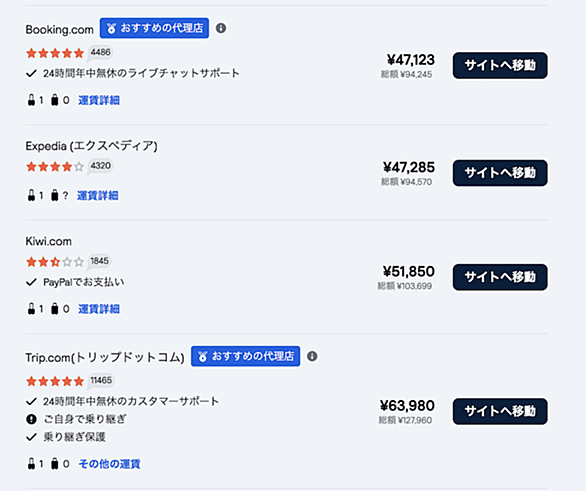
Task: Click Expedia checked baggage icon
Action: point(55,195)
